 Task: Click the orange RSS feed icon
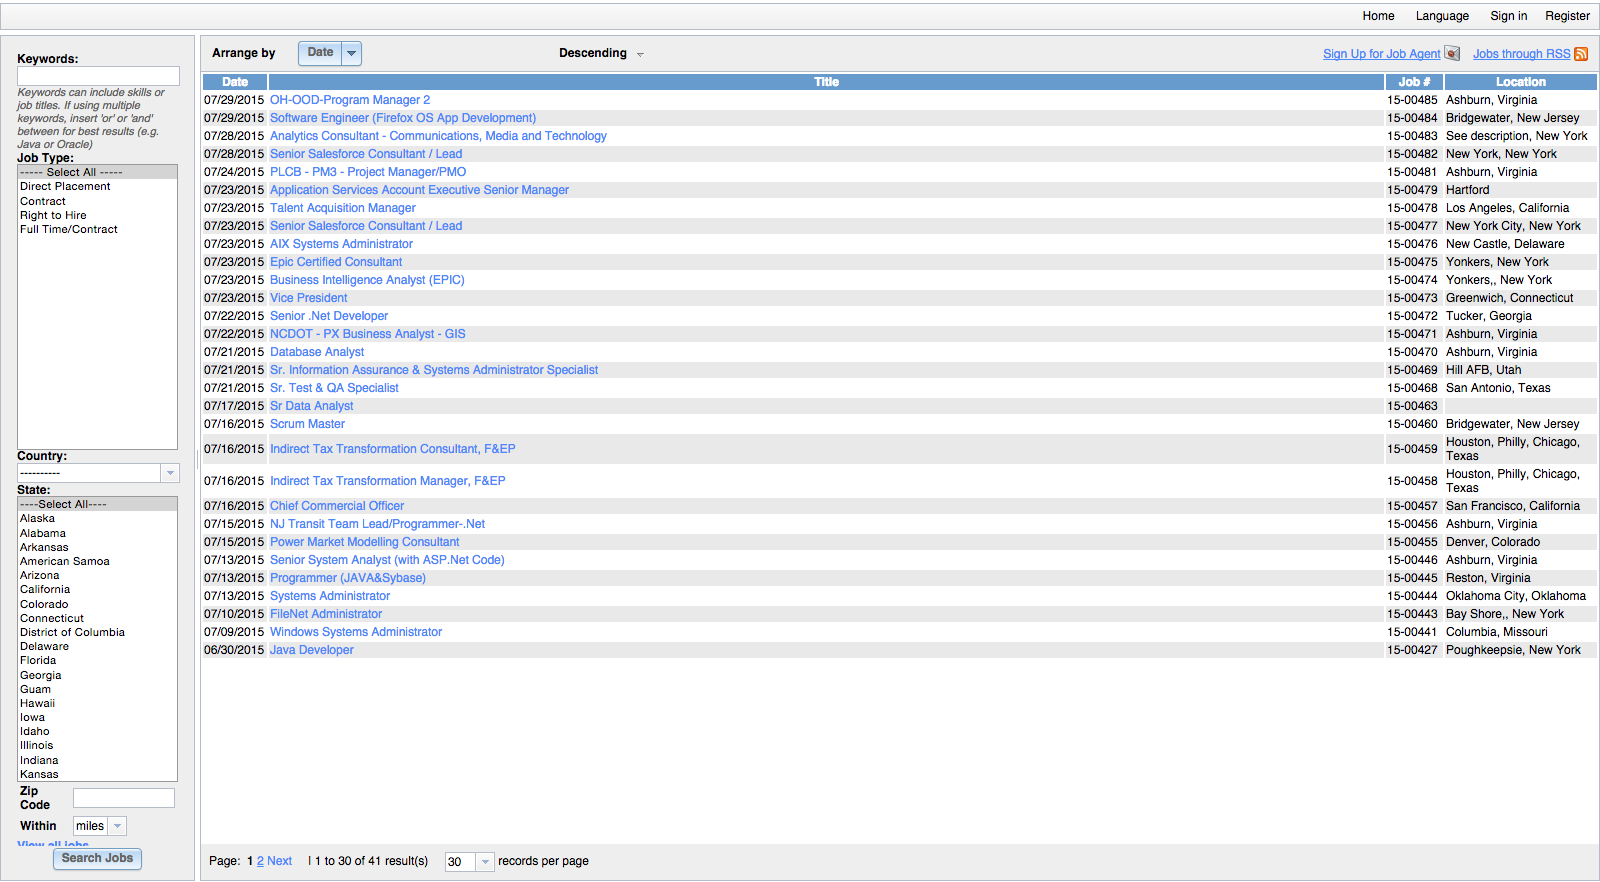1581,54
